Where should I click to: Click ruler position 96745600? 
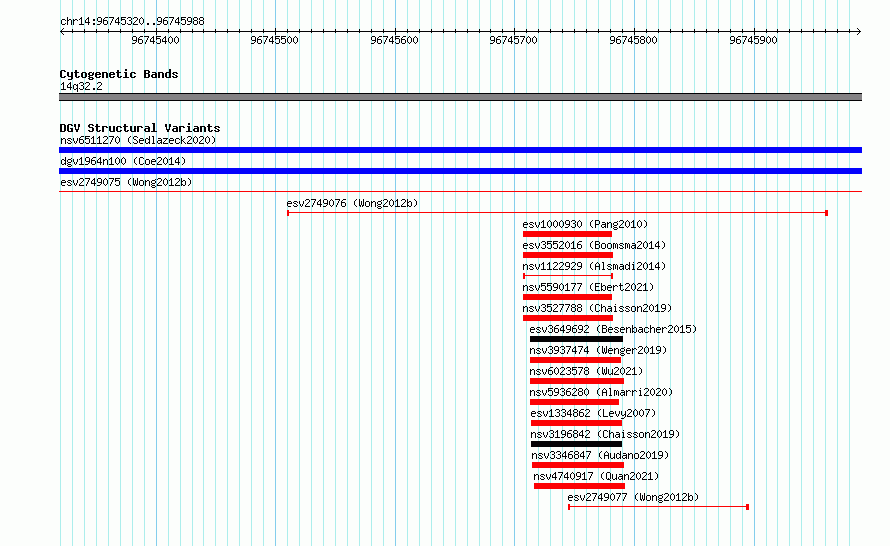click(x=394, y=40)
